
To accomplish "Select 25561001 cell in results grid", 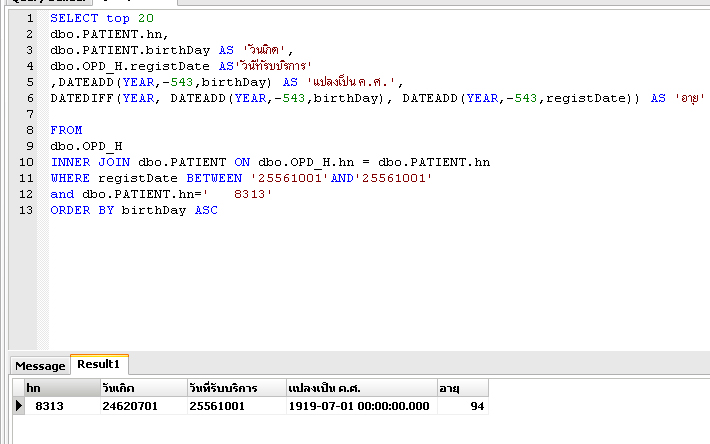I will (x=237, y=406).
